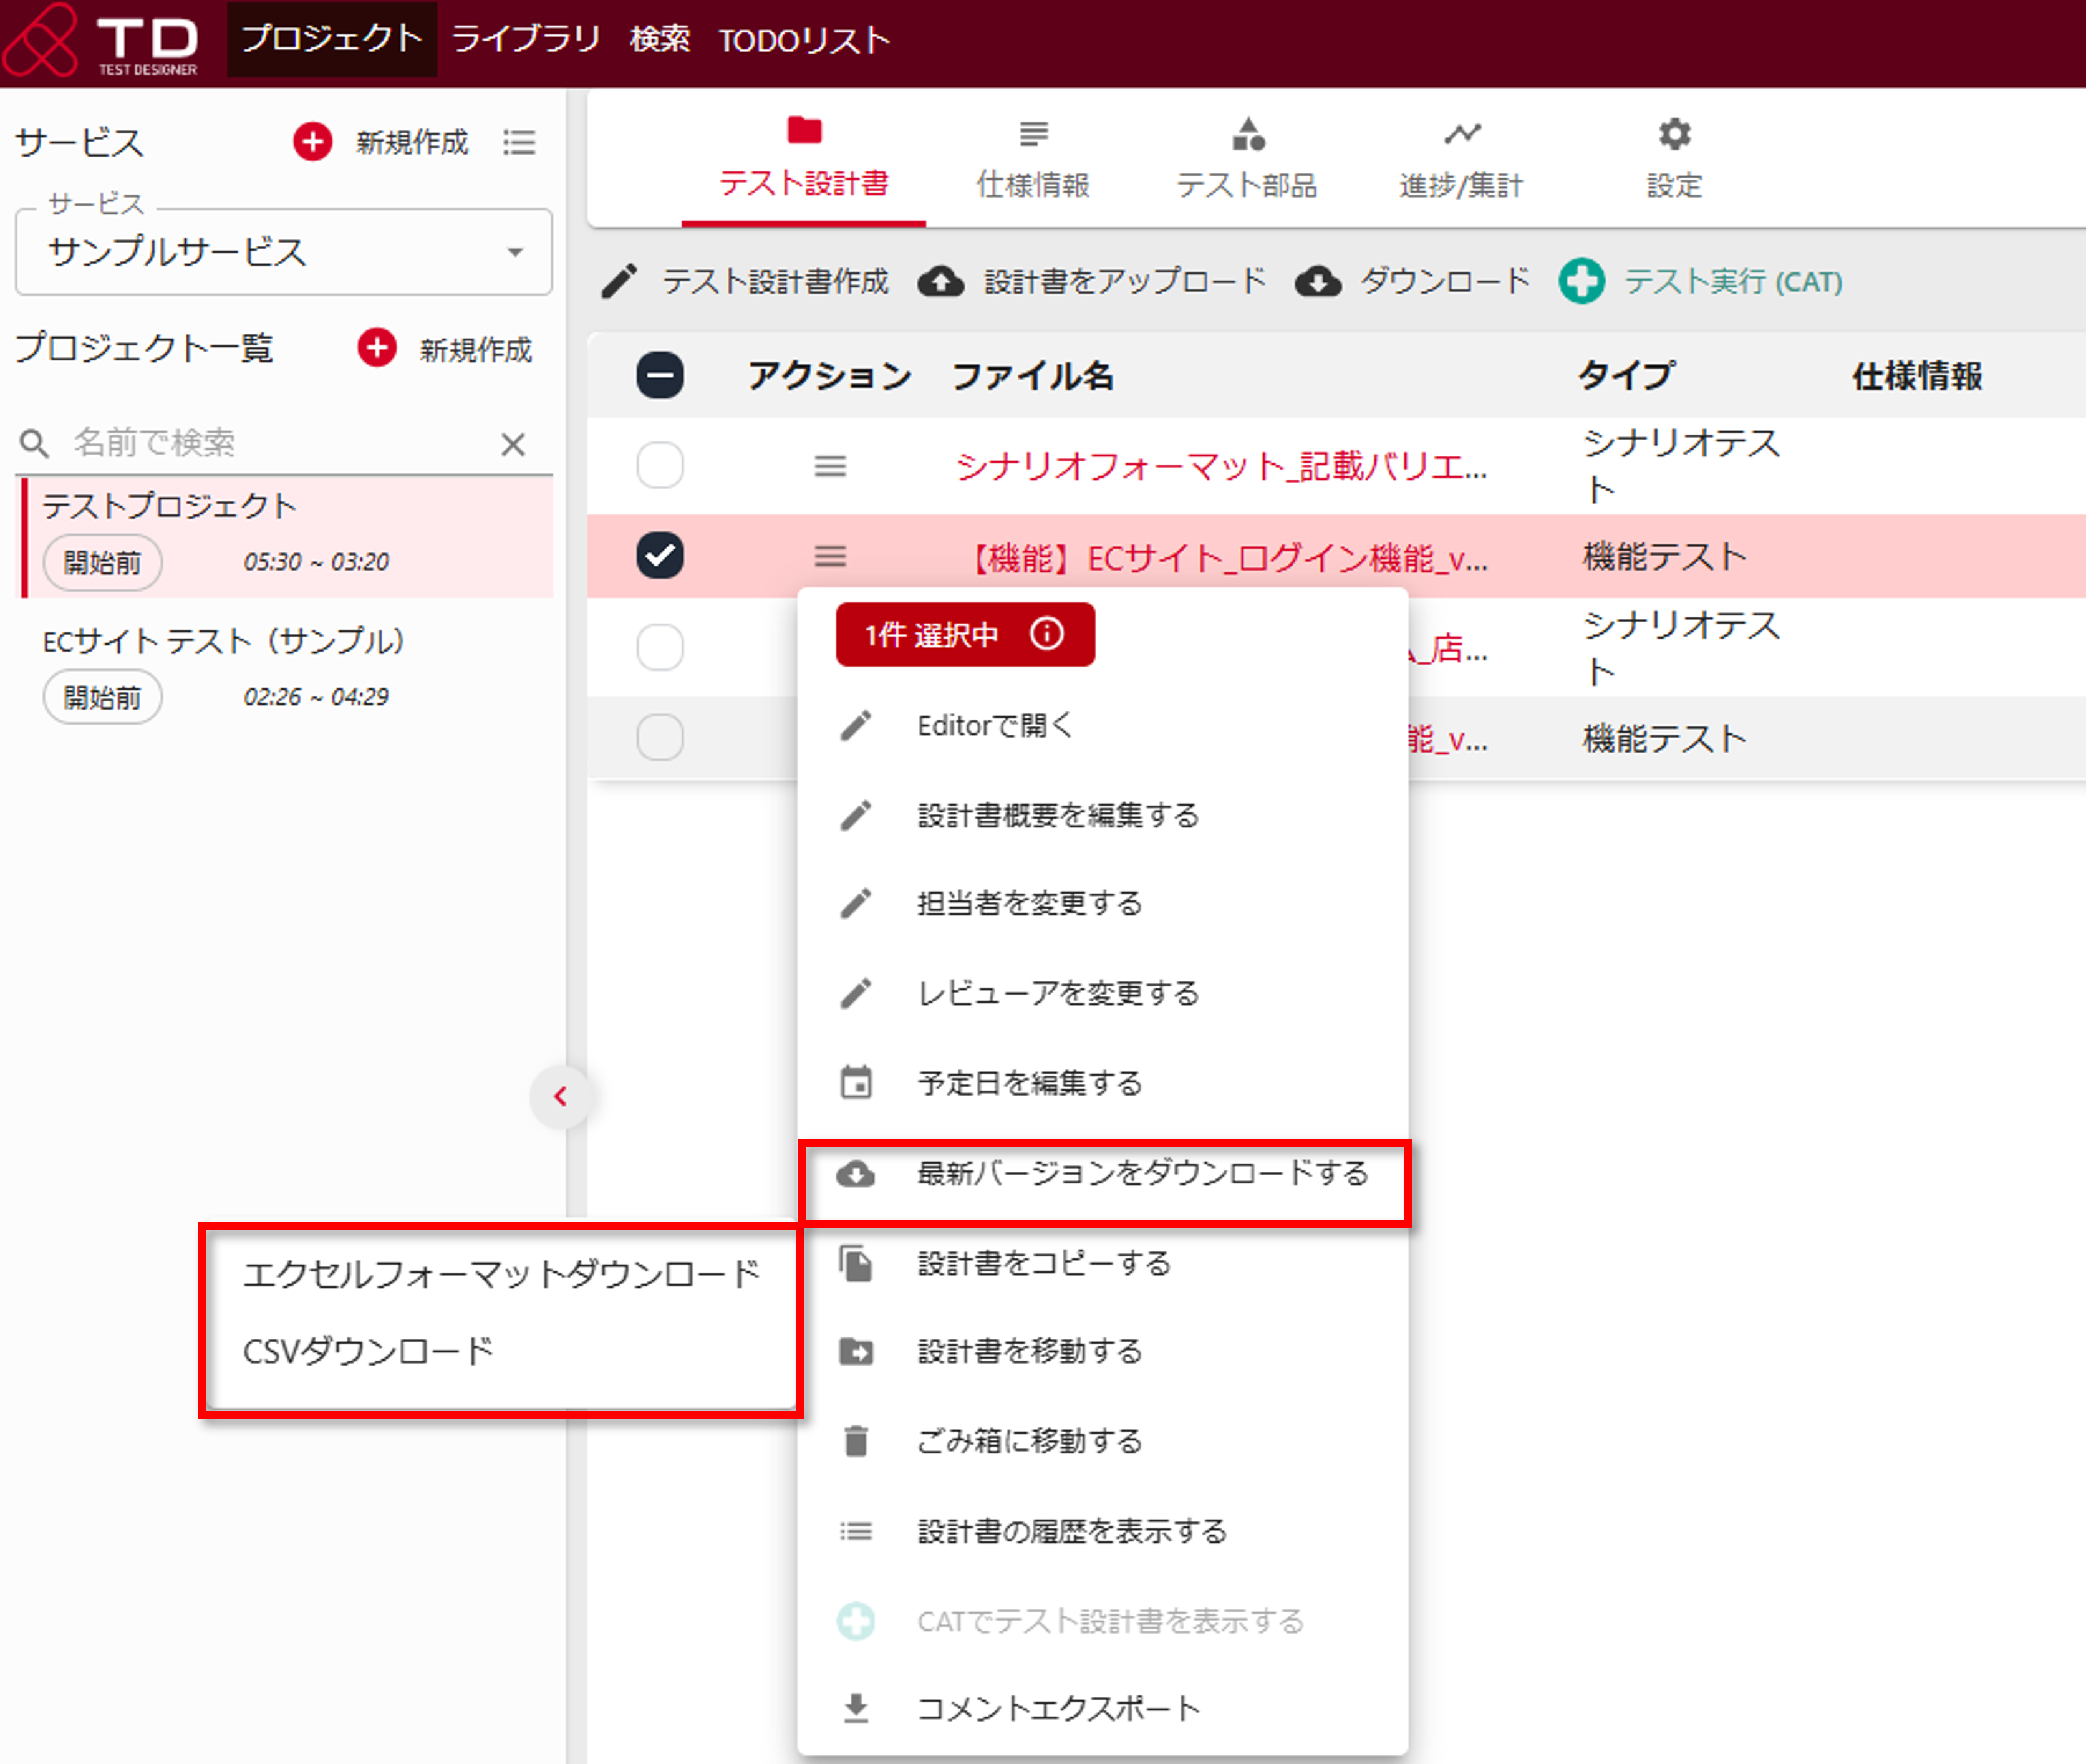Image resolution: width=2086 pixels, height=1764 pixels.
Task: Click the cloud download icon in toolbar
Action: point(1318,282)
